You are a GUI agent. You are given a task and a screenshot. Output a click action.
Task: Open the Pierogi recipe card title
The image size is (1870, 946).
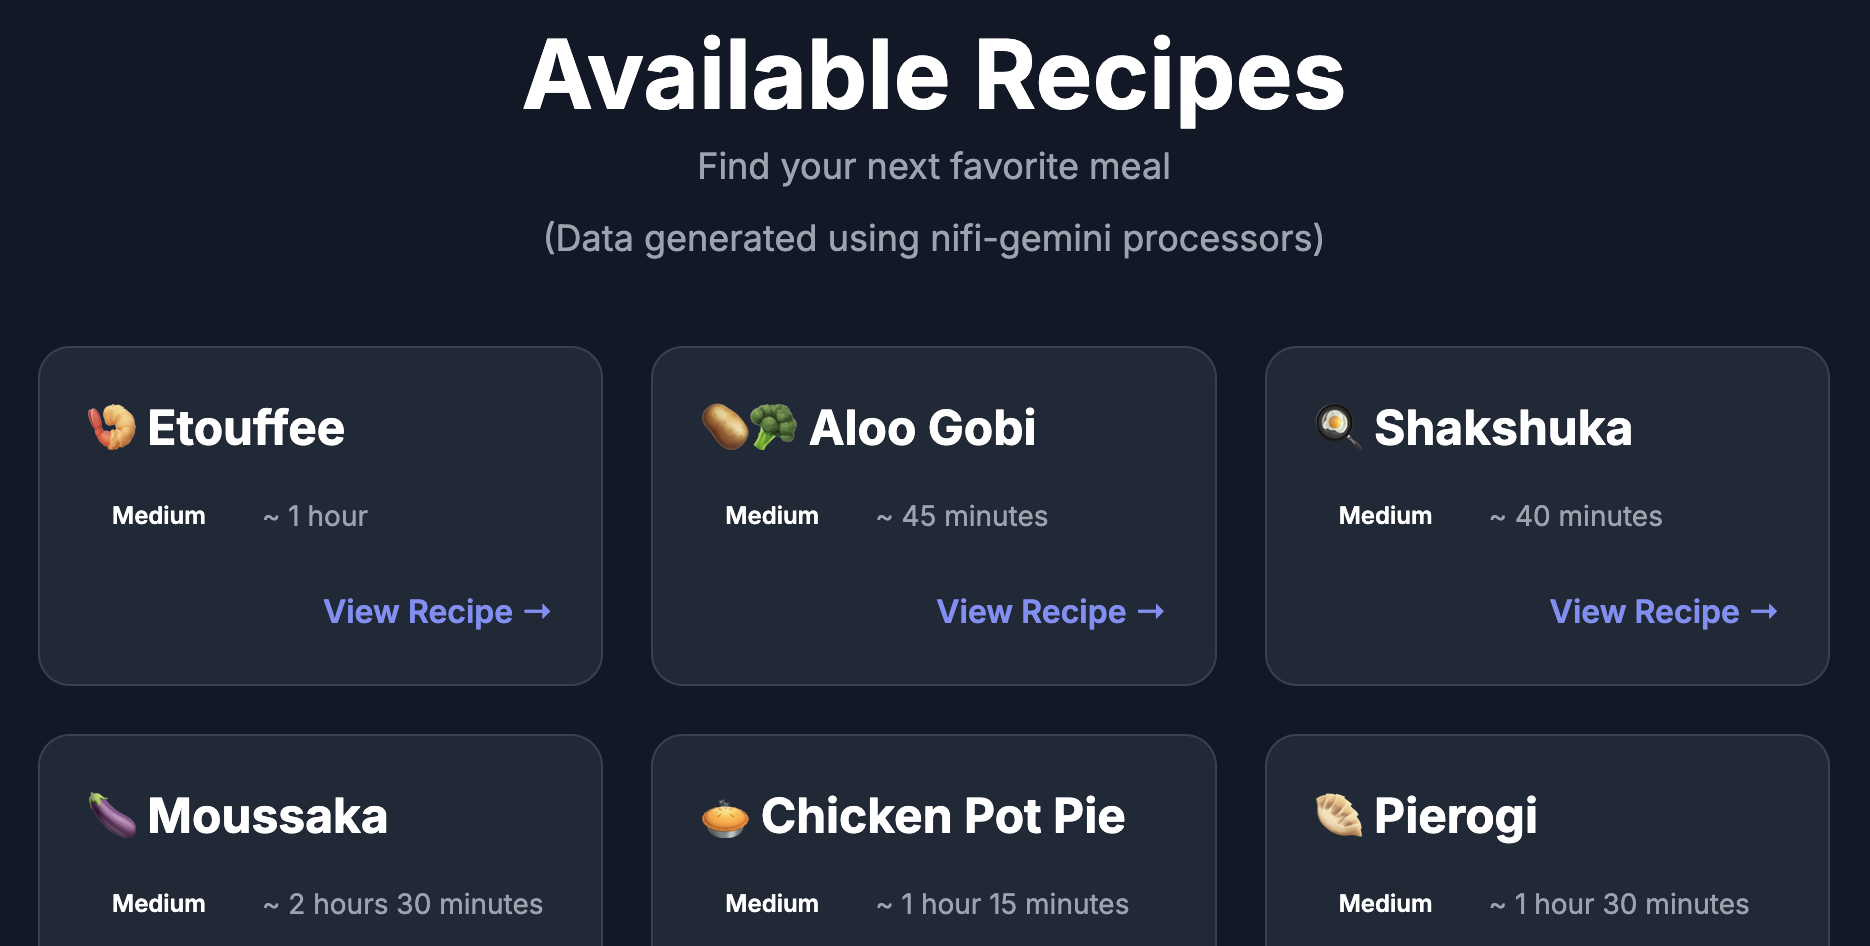coord(1456,818)
